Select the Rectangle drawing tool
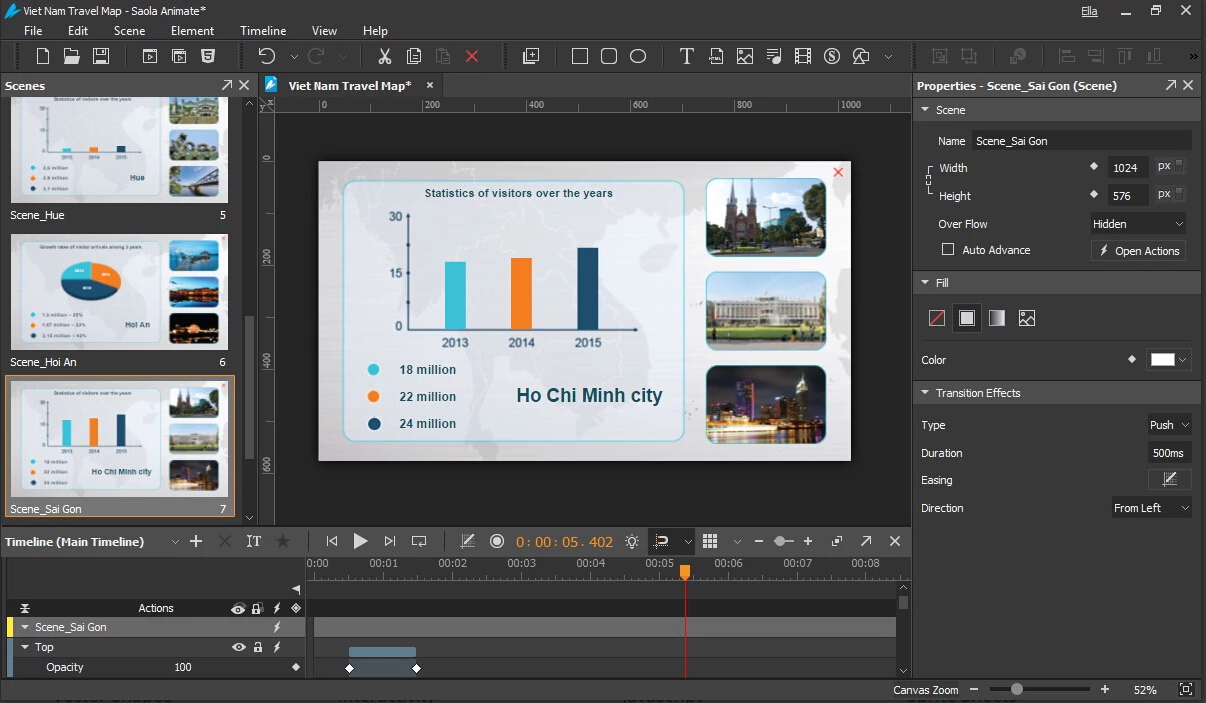 click(579, 56)
